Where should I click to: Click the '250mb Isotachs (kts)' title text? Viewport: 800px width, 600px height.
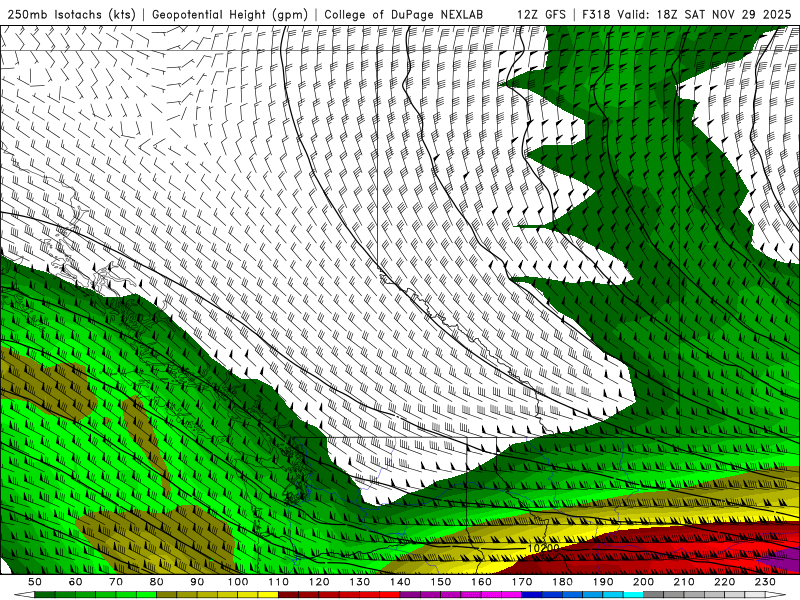click(71, 14)
